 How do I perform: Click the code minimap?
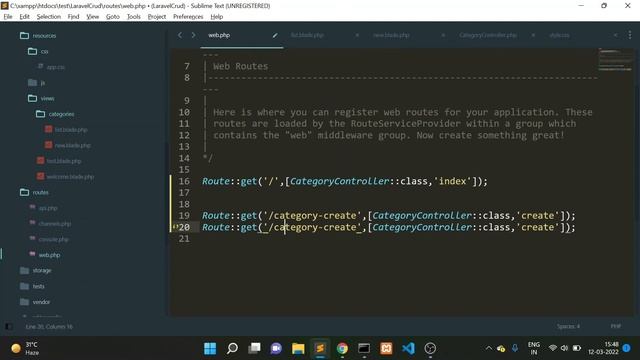(x=615, y=60)
